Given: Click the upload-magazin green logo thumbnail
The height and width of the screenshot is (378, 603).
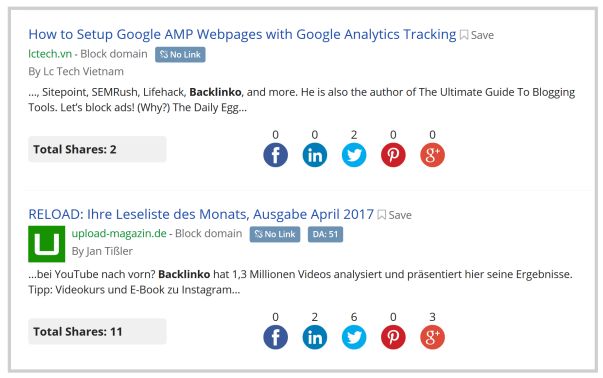Looking at the screenshot, I should [47, 244].
